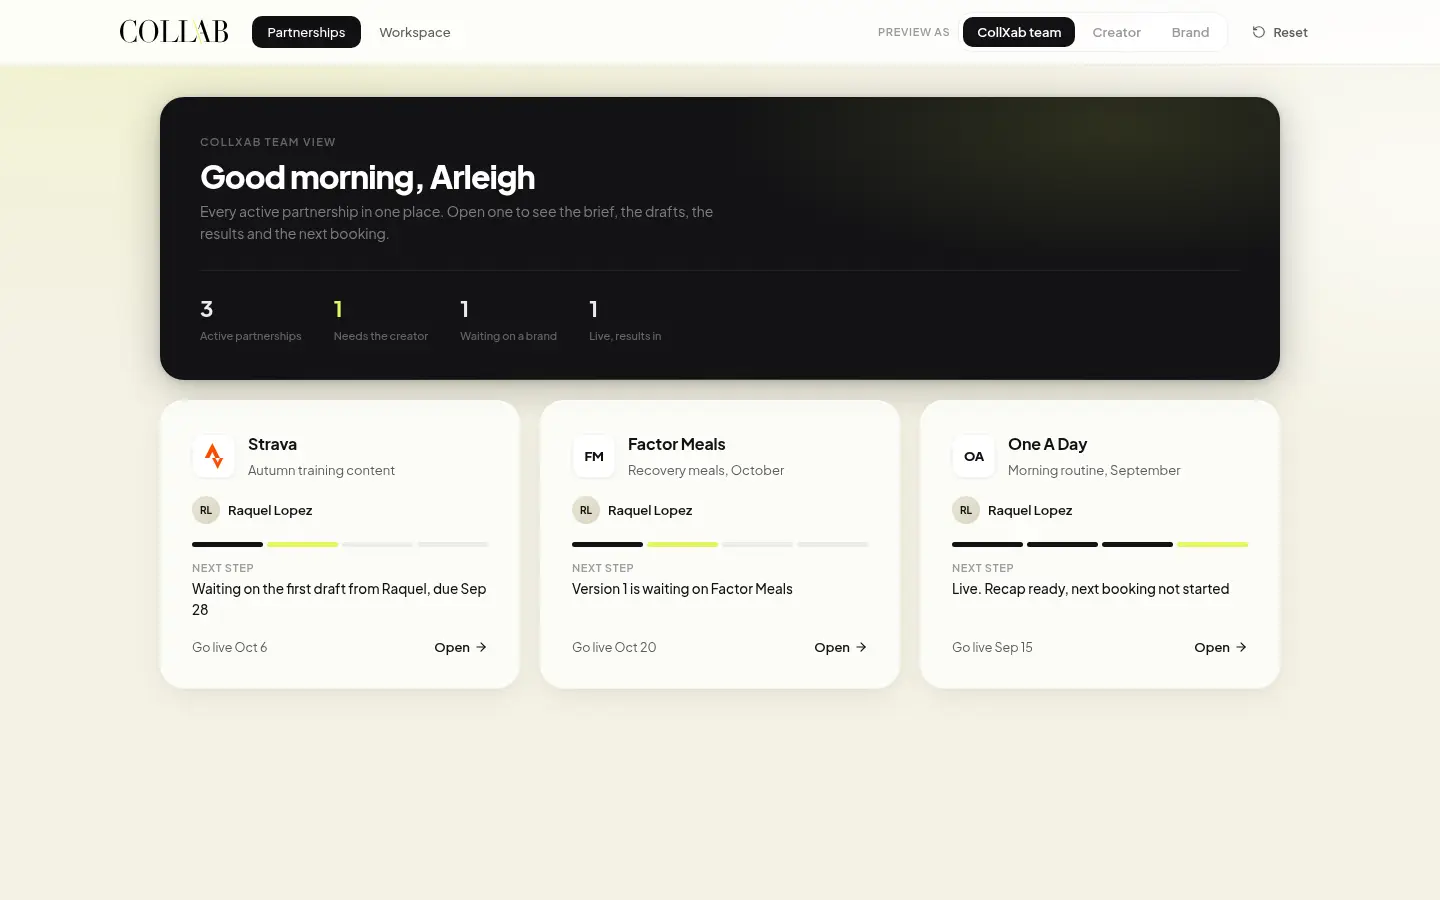1440x900 pixels.
Task: Click 'Recovery meals, October' subtitle
Action: click(706, 470)
